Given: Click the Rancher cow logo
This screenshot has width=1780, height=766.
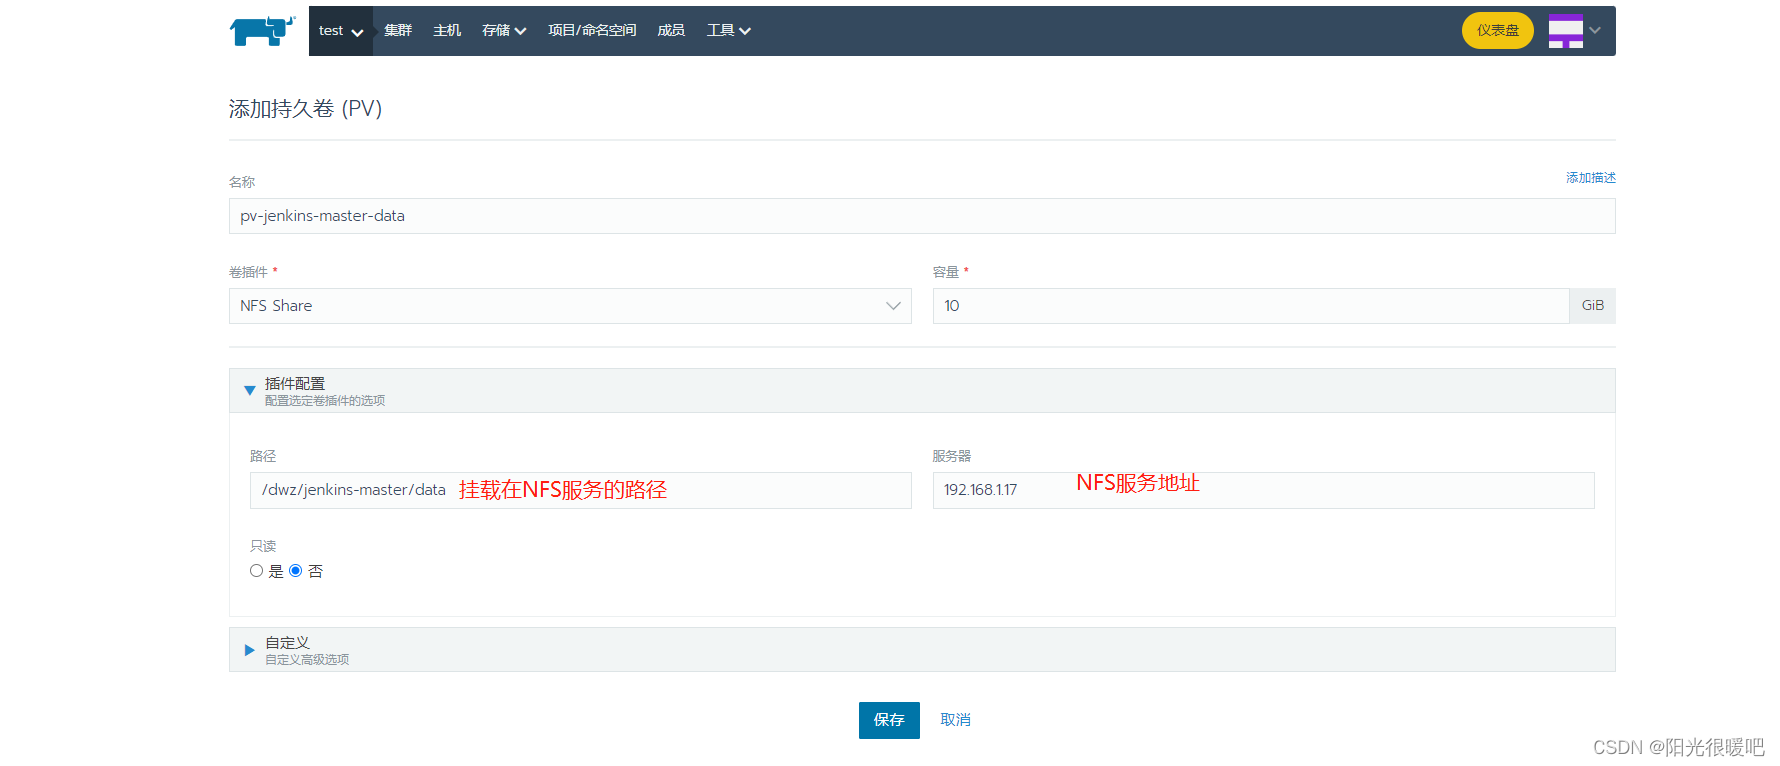Looking at the screenshot, I should click(x=262, y=31).
